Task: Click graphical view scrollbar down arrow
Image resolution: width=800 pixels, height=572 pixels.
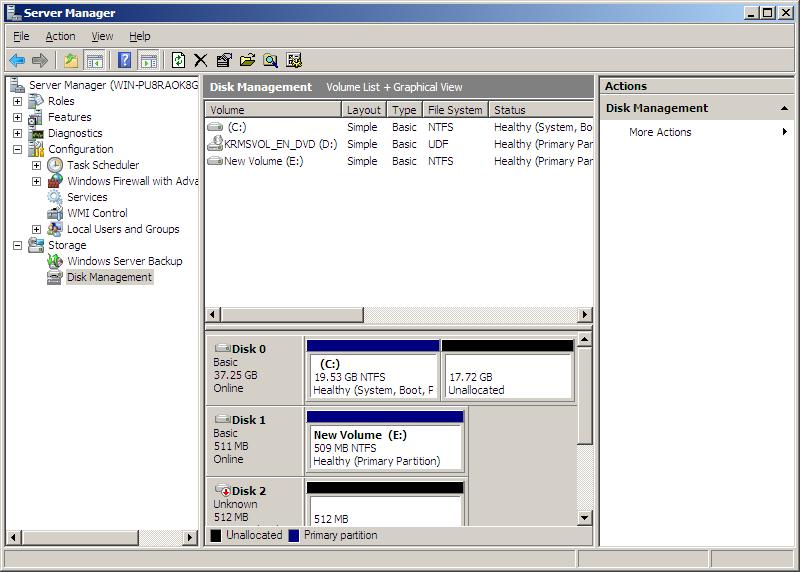Action: pyautogui.click(x=585, y=518)
